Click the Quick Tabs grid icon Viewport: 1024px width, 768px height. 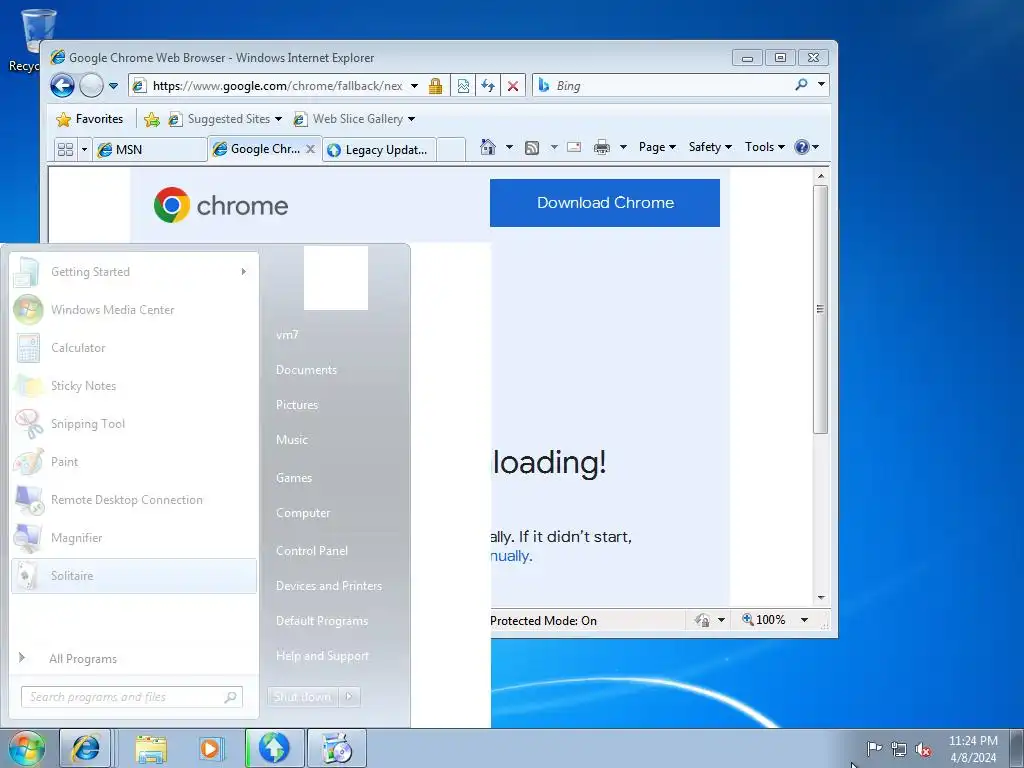65,150
